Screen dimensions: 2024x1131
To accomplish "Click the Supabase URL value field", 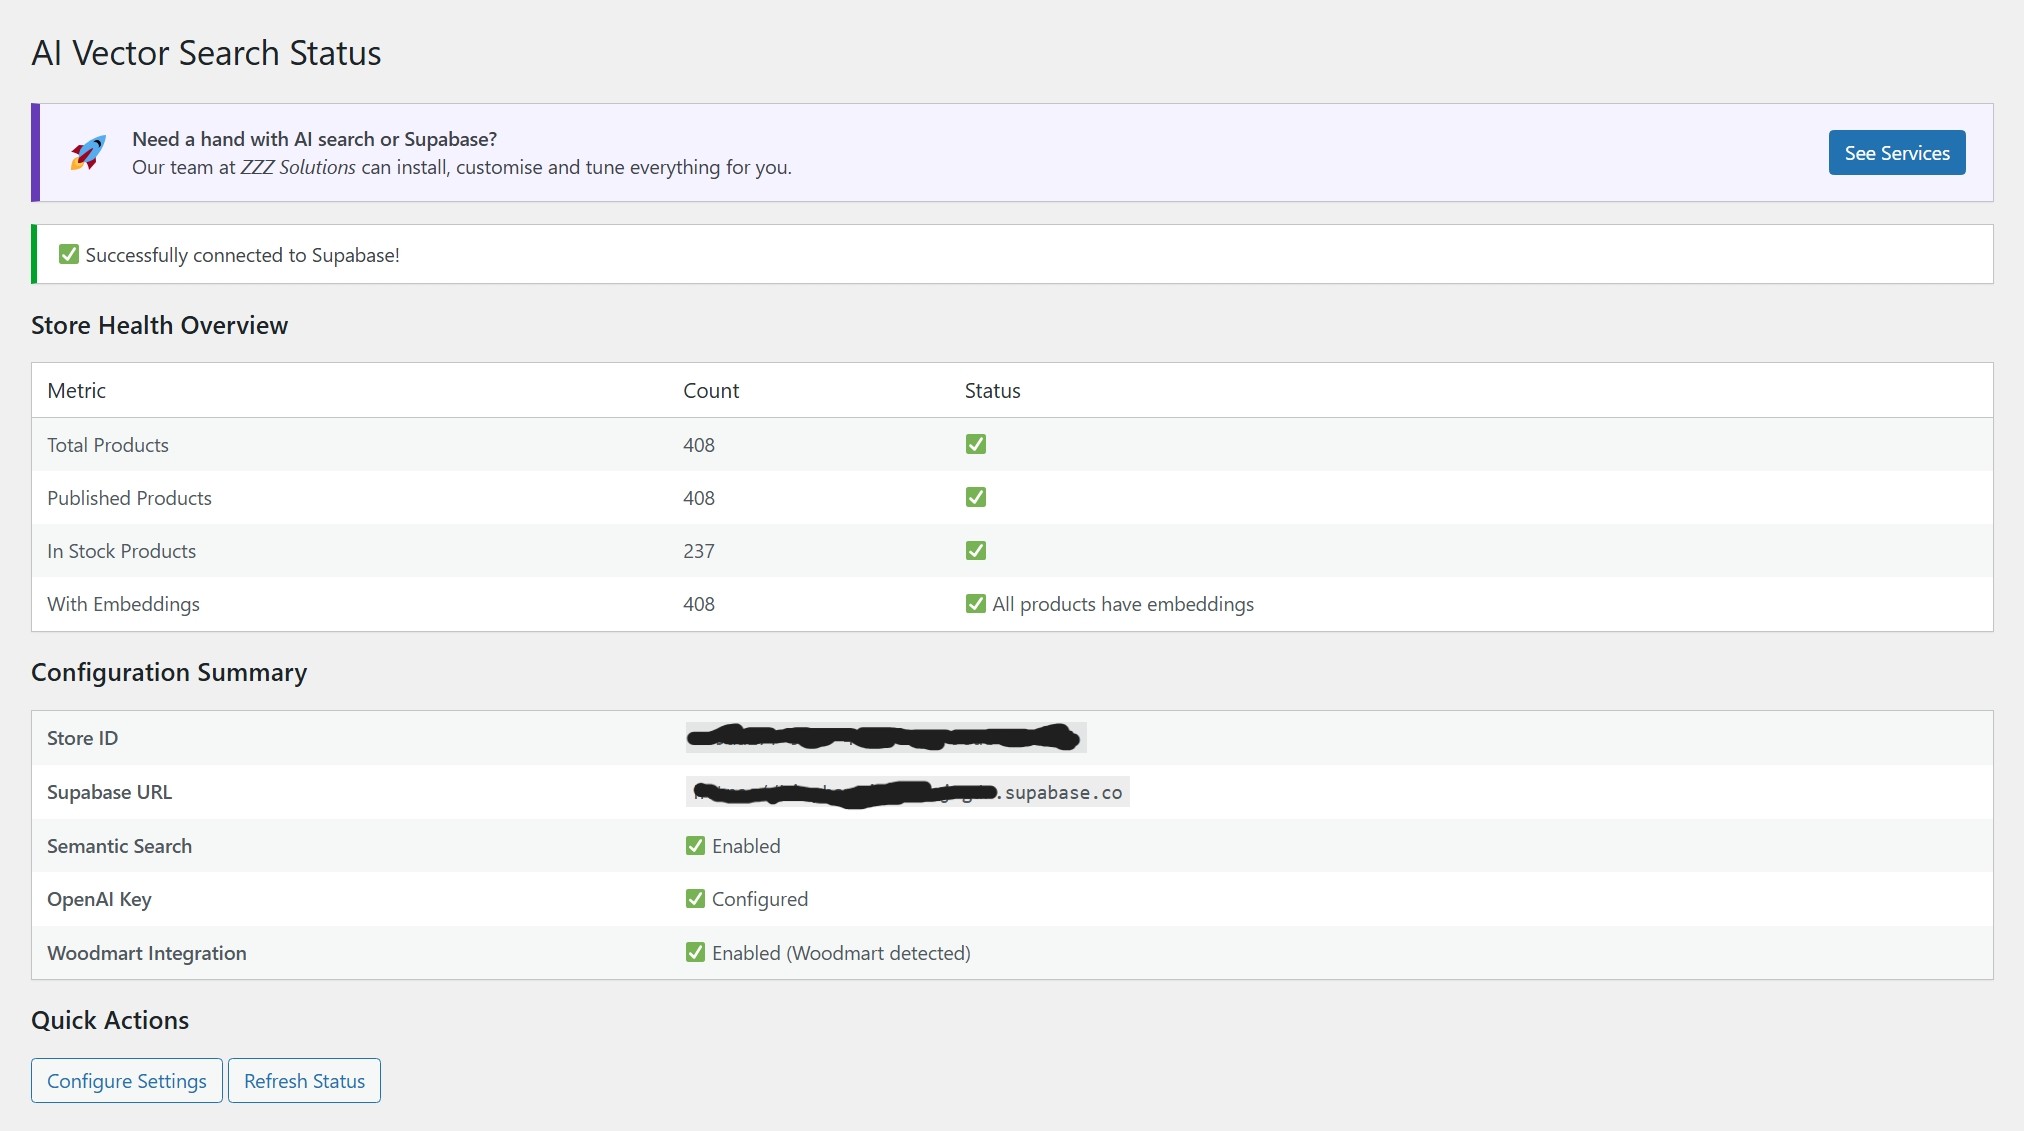I will coord(907,792).
